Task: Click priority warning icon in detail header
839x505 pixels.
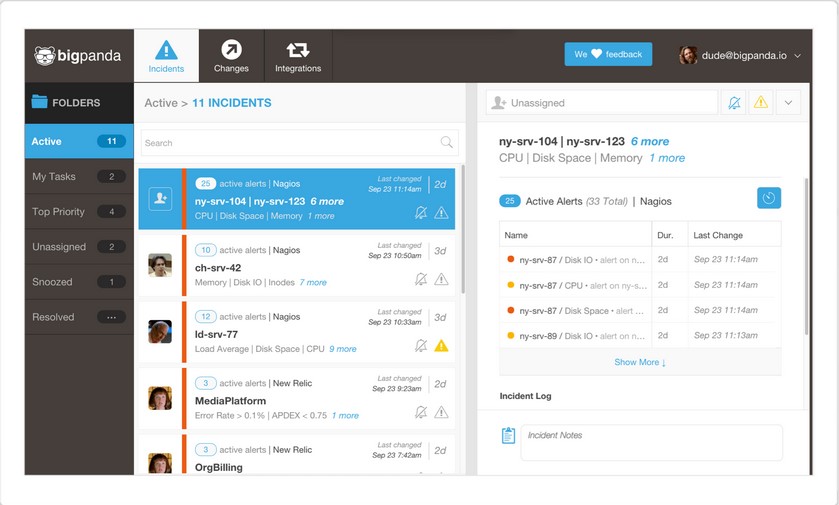Action: (761, 102)
